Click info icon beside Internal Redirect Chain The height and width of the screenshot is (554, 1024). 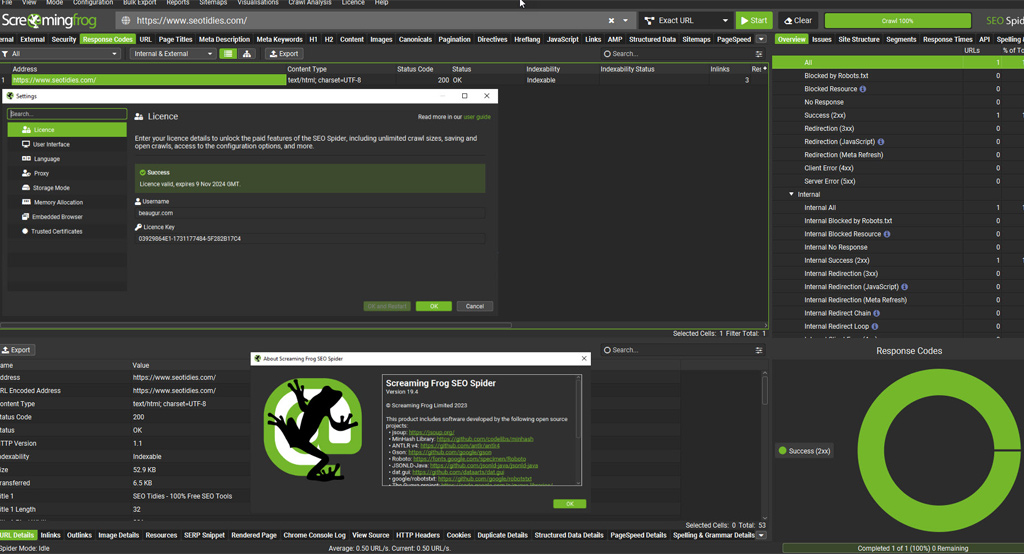875,313
